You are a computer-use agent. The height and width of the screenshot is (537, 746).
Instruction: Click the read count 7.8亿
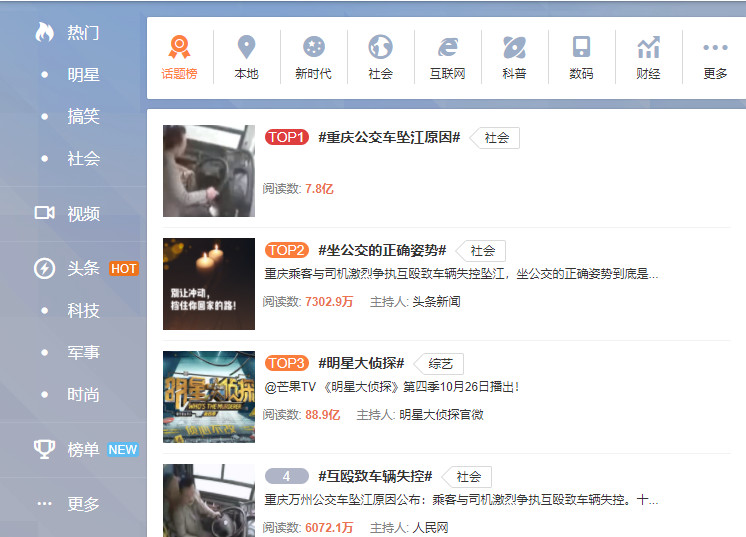(319, 189)
